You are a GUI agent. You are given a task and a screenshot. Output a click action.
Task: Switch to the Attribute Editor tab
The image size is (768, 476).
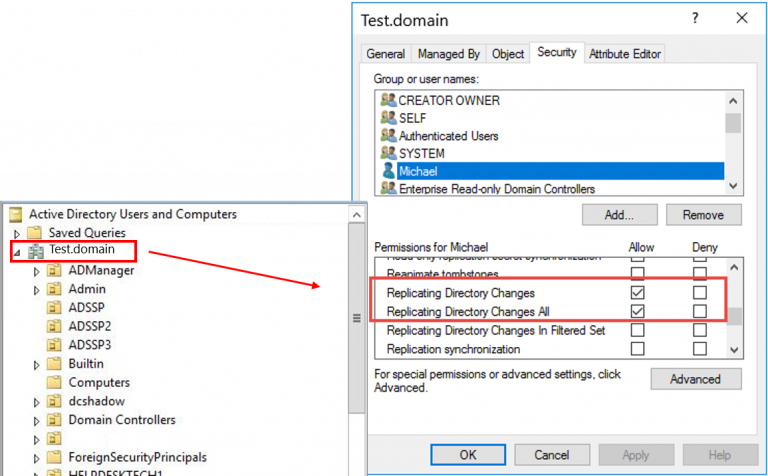pos(625,54)
